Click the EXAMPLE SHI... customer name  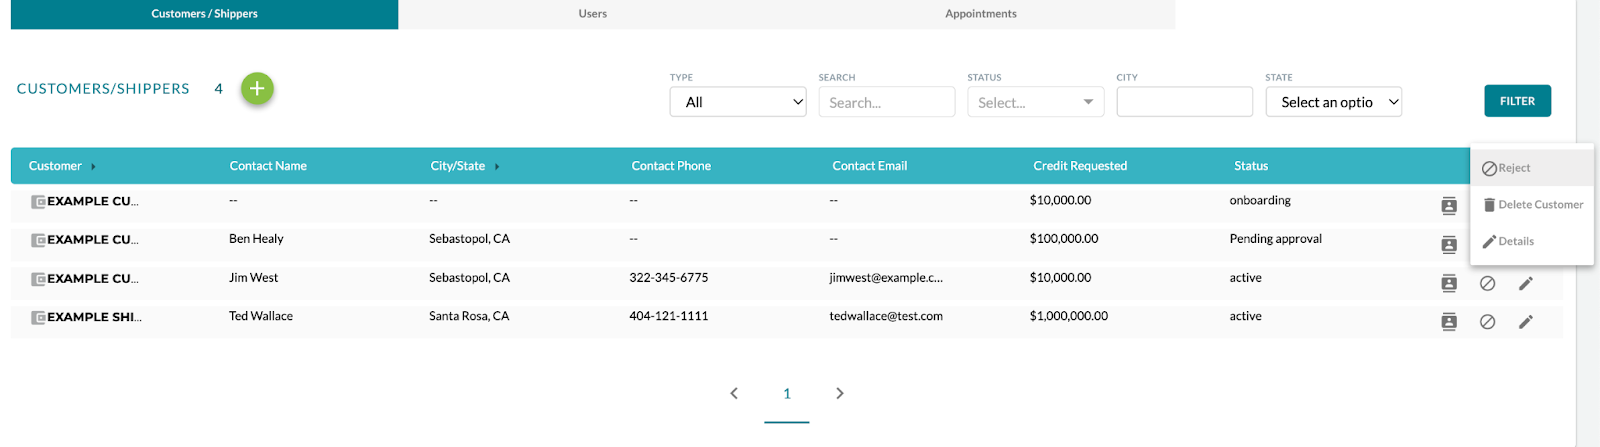(x=94, y=317)
